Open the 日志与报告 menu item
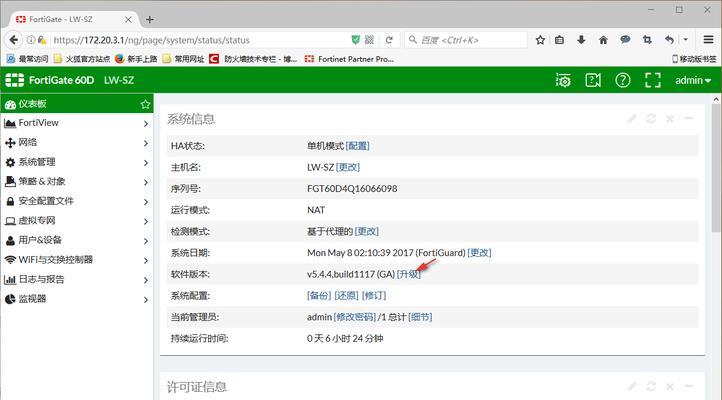This screenshot has height=400, width=722. pos(77,279)
